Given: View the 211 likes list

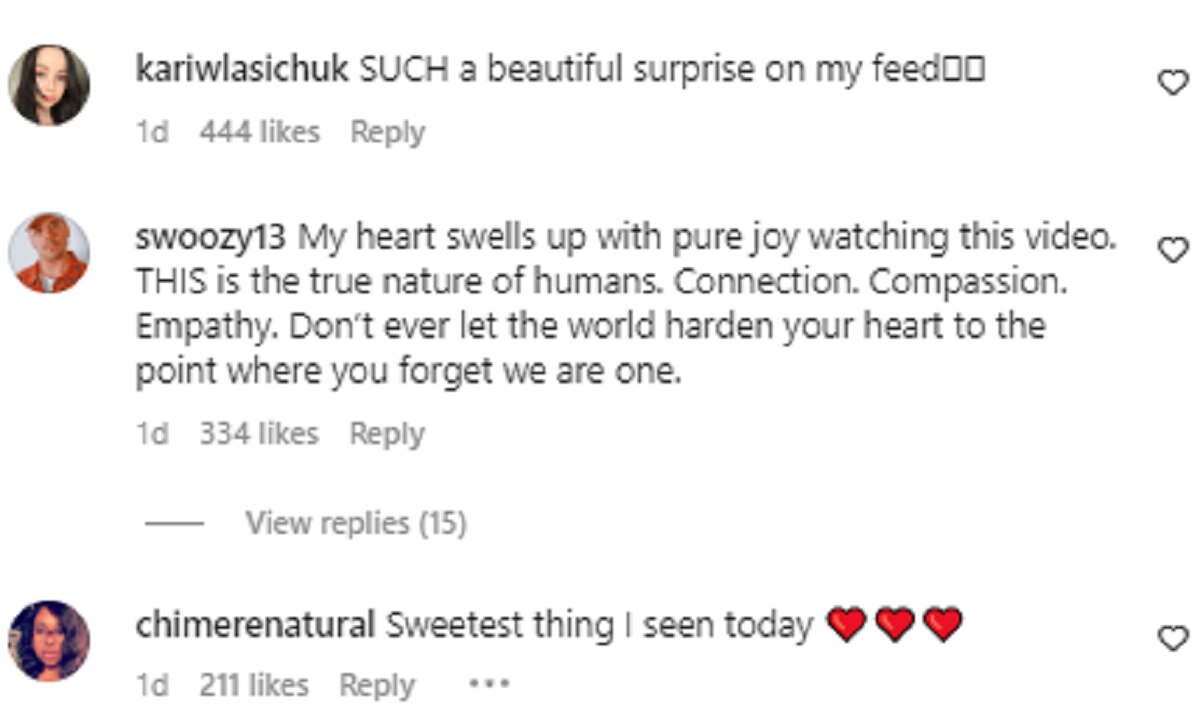Looking at the screenshot, I should (x=254, y=686).
